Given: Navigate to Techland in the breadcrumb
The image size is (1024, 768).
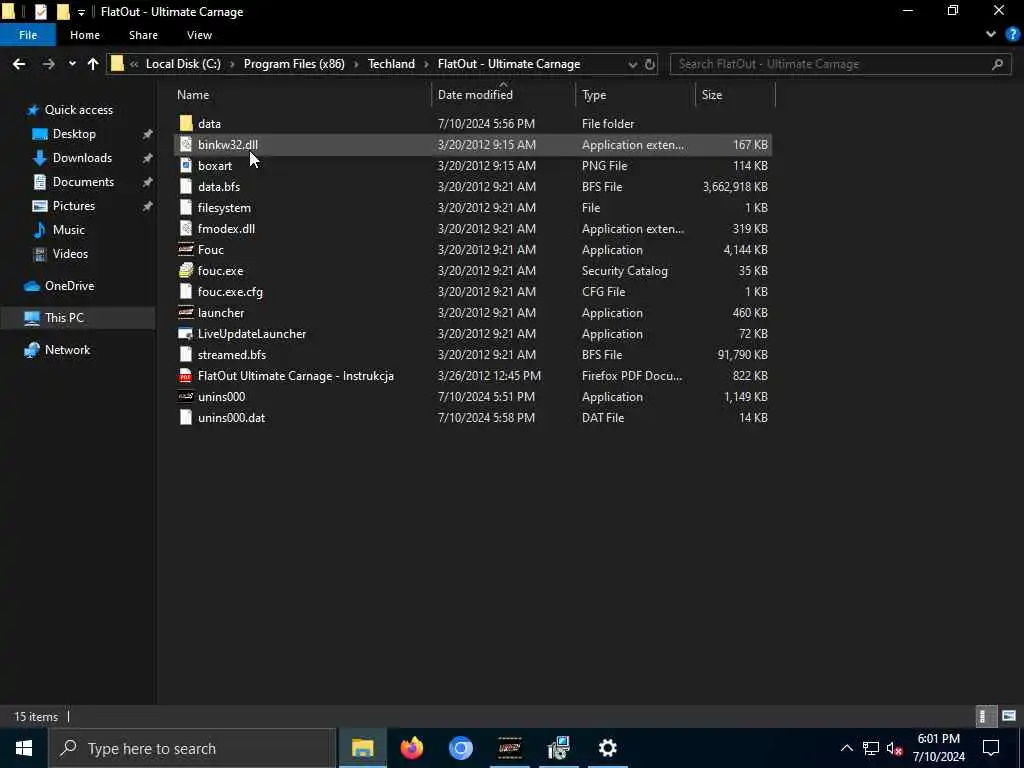Looking at the screenshot, I should tap(391, 64).
